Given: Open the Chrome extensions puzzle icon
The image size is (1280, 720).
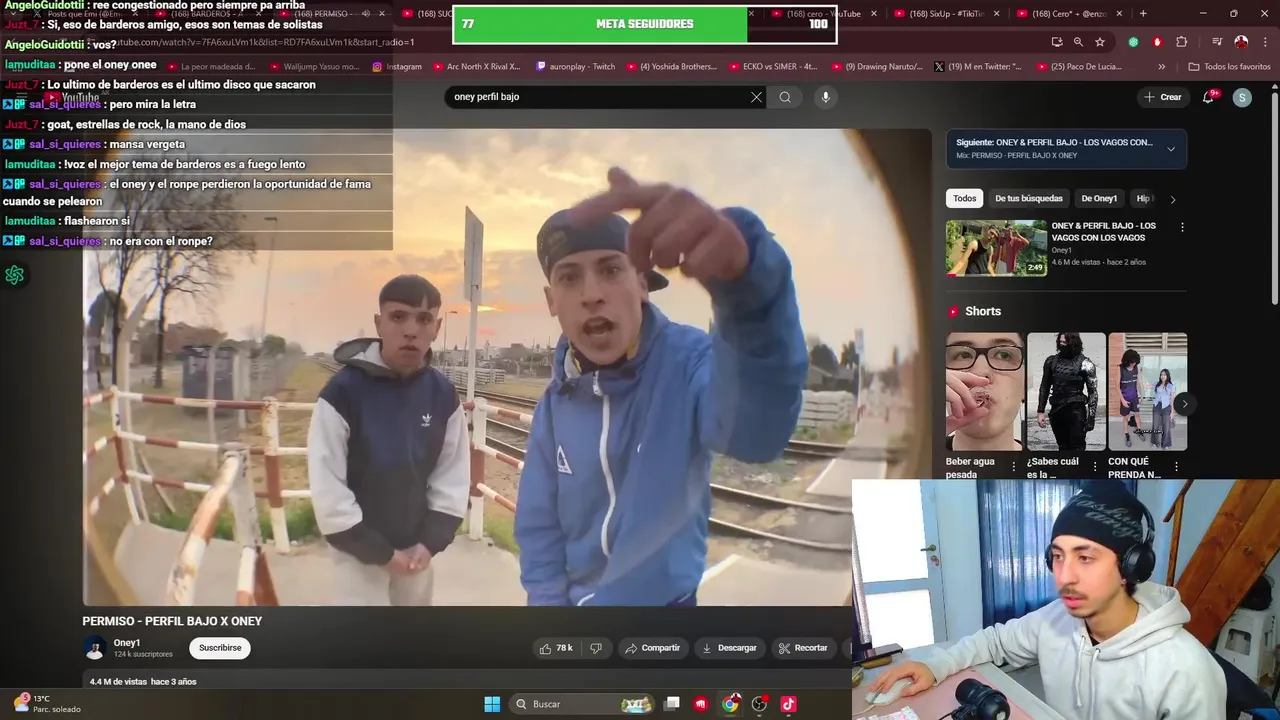Looking at the screenshot, I should coord(1181,42).
